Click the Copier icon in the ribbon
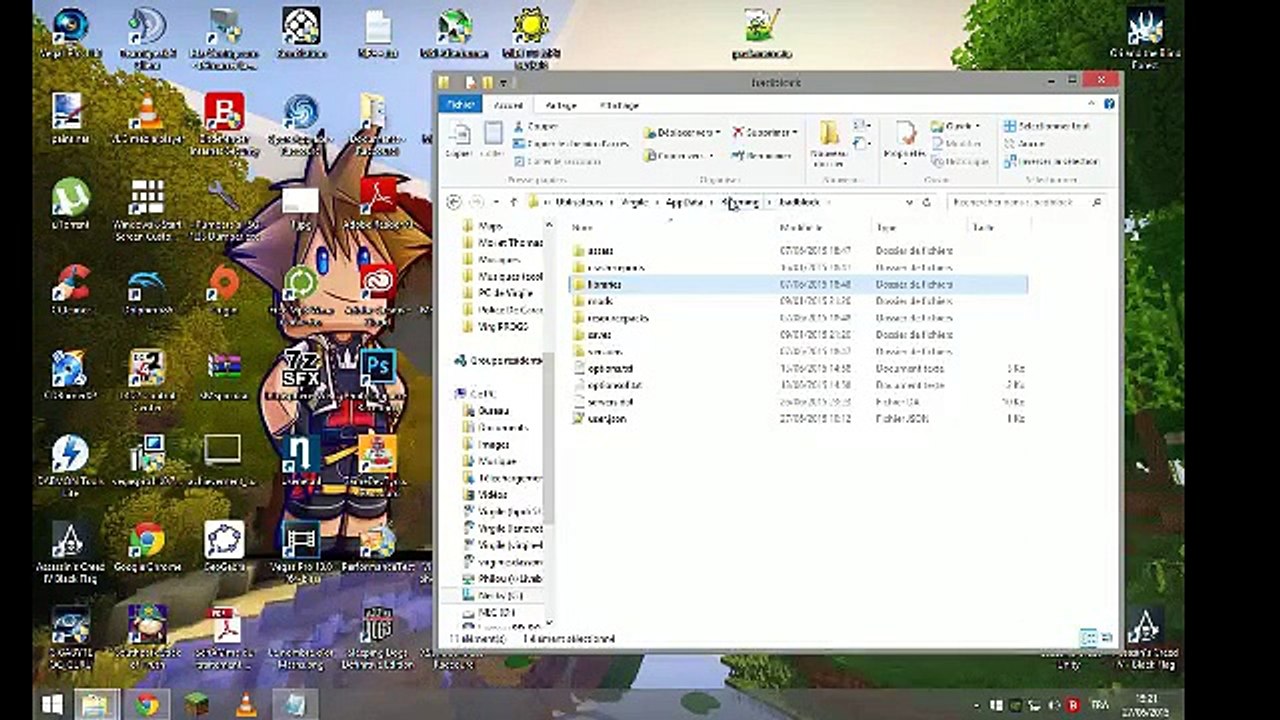This screenshot has width=1280, height=720. click(x=460, y=138)
